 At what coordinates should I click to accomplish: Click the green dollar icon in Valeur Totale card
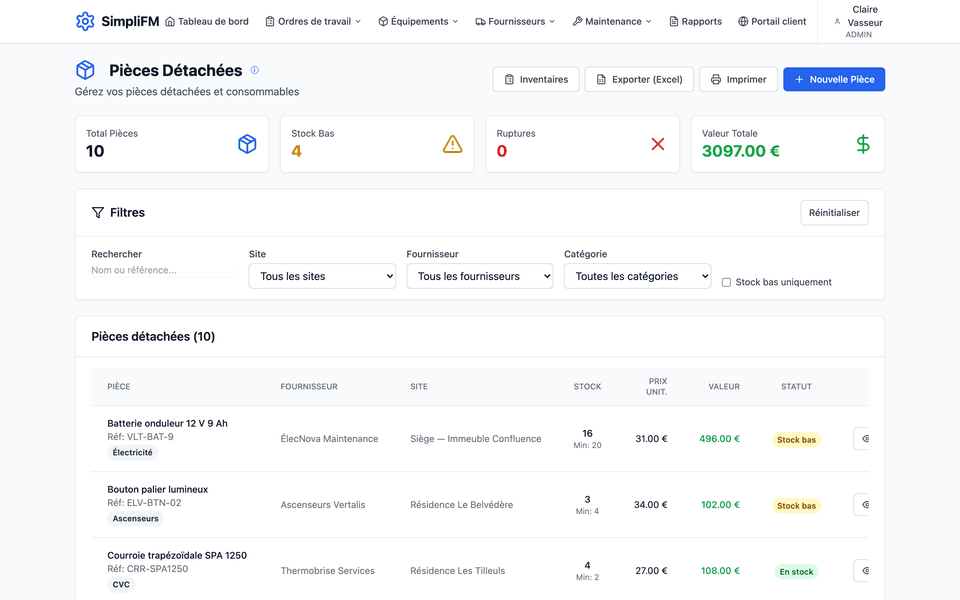tap(863, 144)
